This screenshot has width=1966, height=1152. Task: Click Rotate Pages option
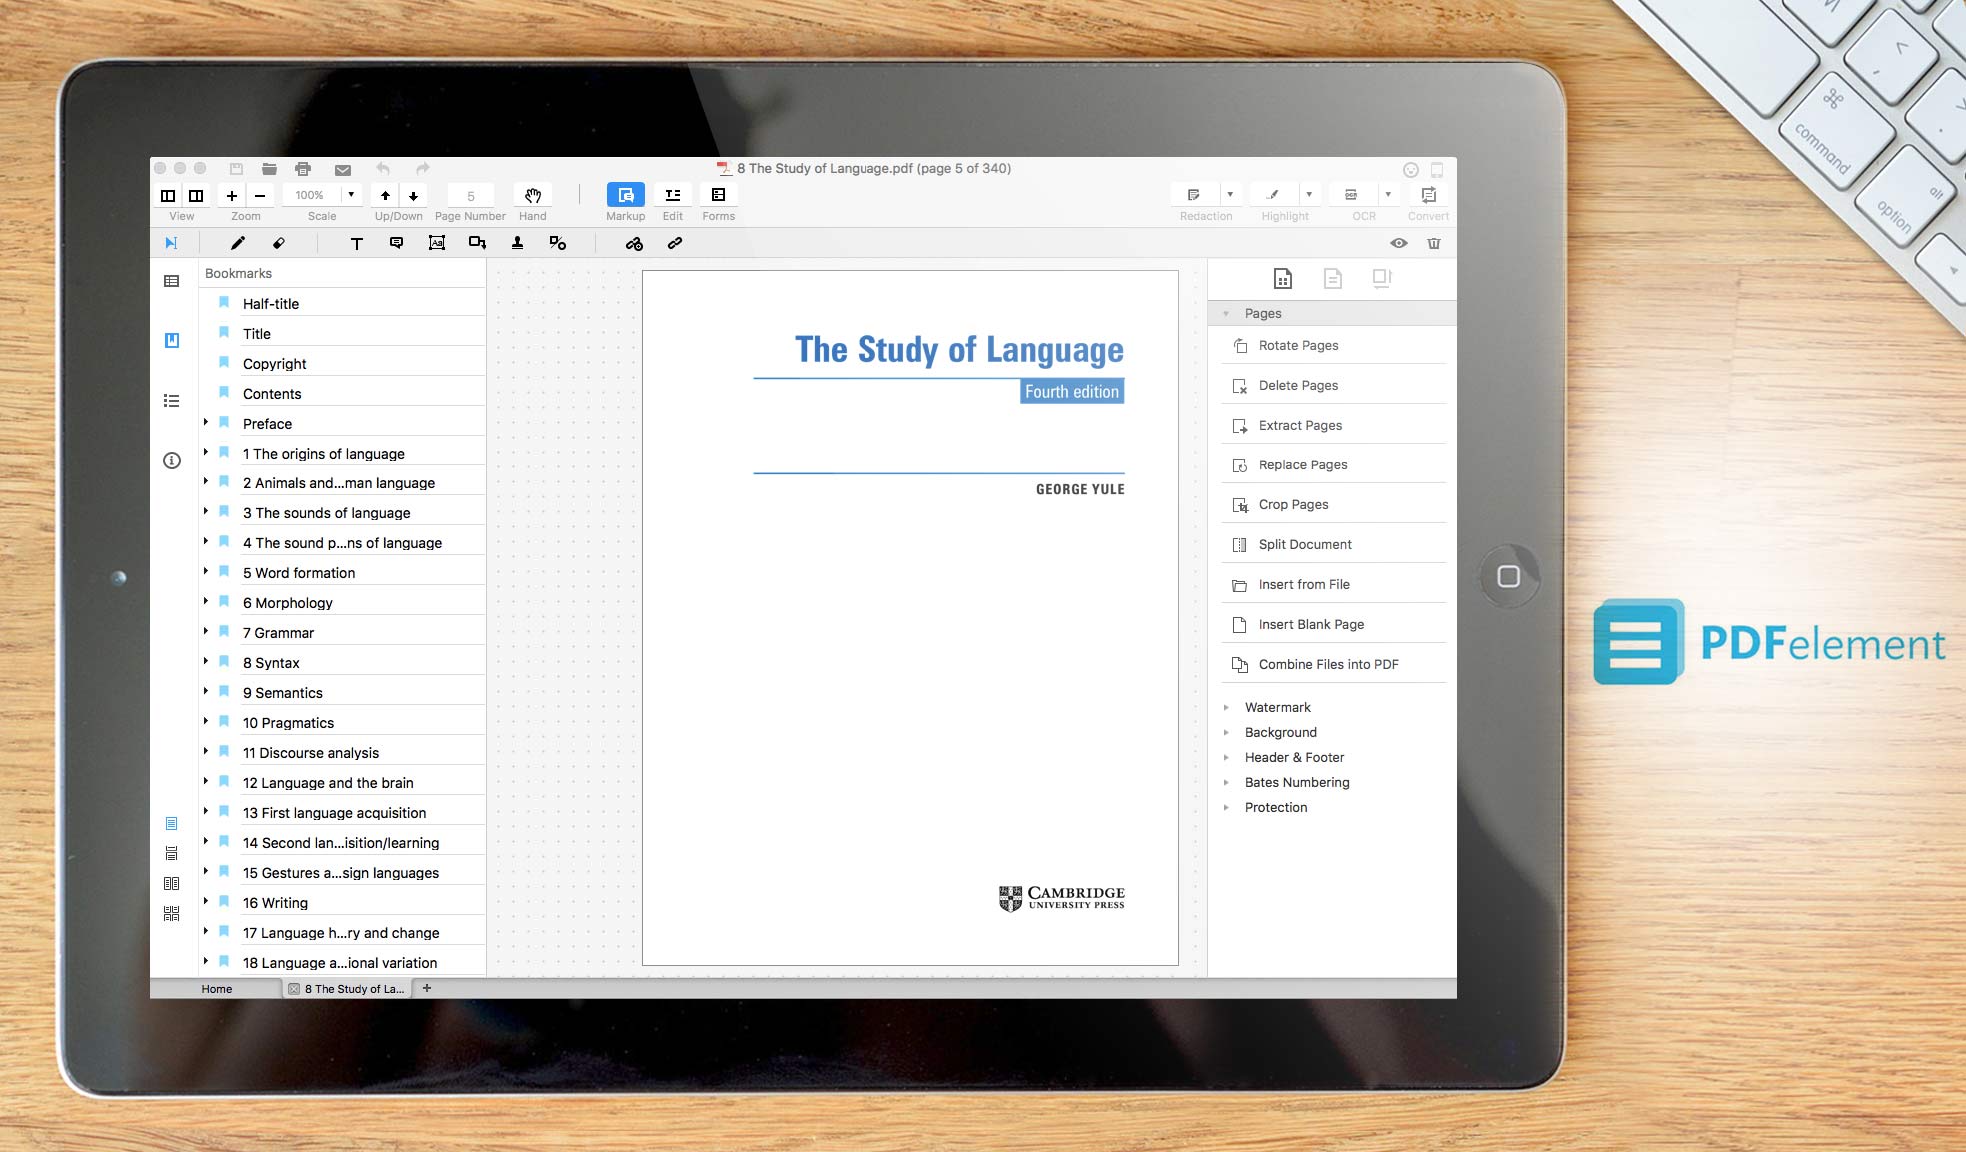[1298, 345]
